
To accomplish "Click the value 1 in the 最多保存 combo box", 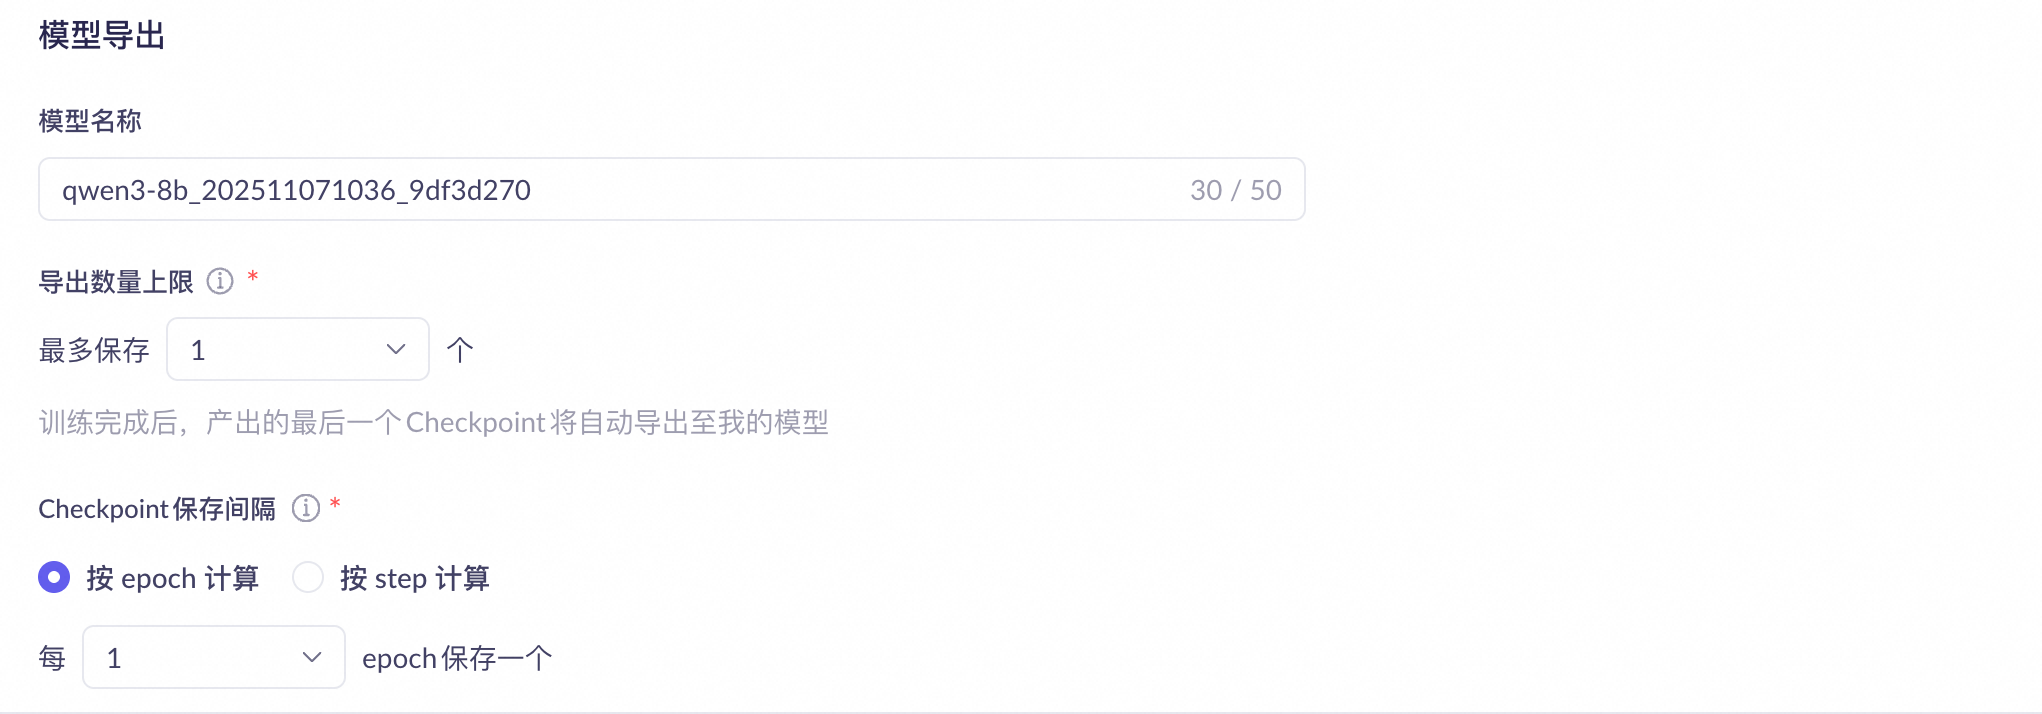I will 198,350.
